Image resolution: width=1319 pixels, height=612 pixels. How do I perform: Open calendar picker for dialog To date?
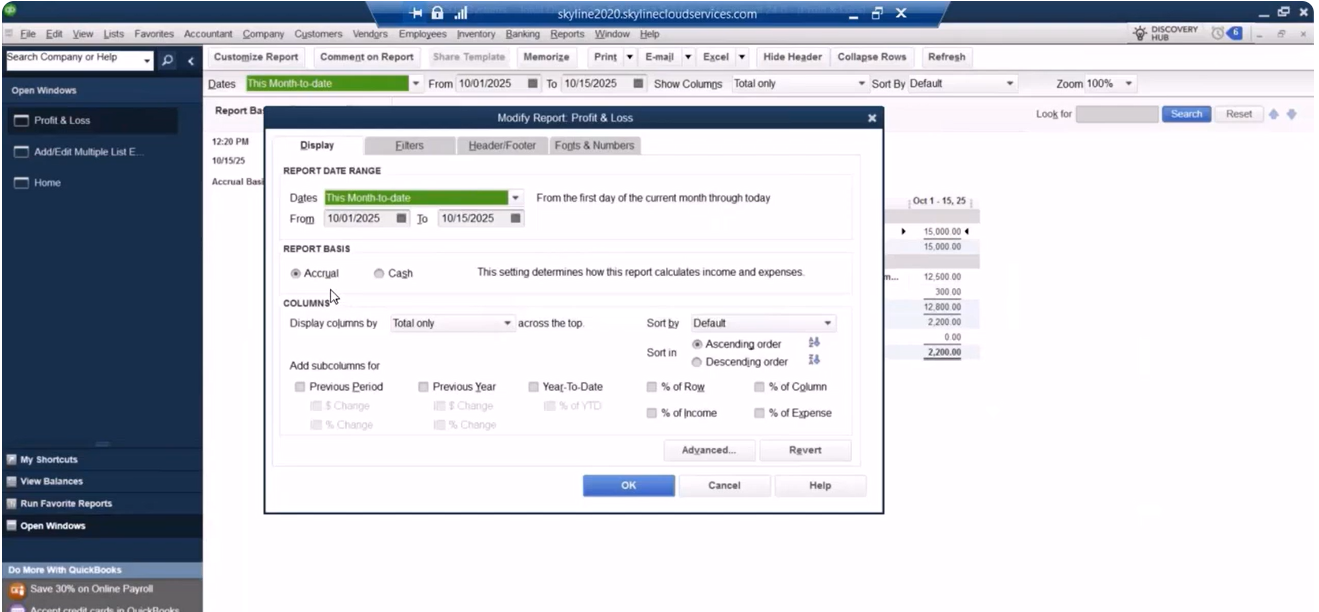click(x=516, y=218)
